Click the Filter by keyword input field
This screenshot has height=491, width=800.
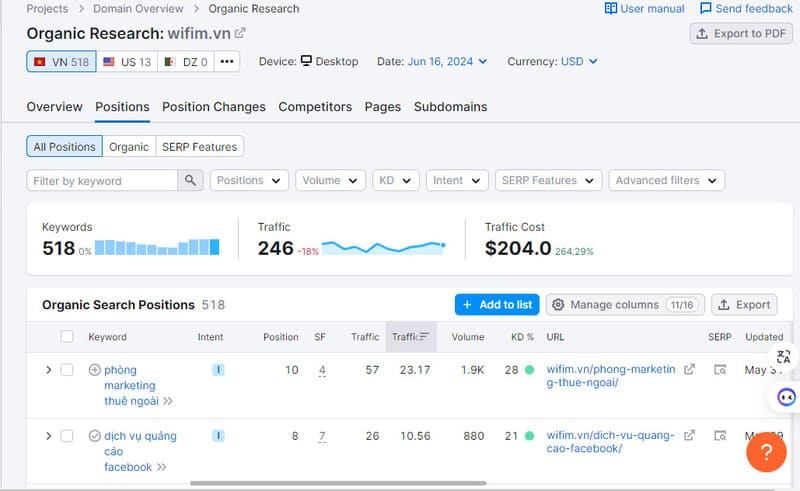(x=102, y=181)
